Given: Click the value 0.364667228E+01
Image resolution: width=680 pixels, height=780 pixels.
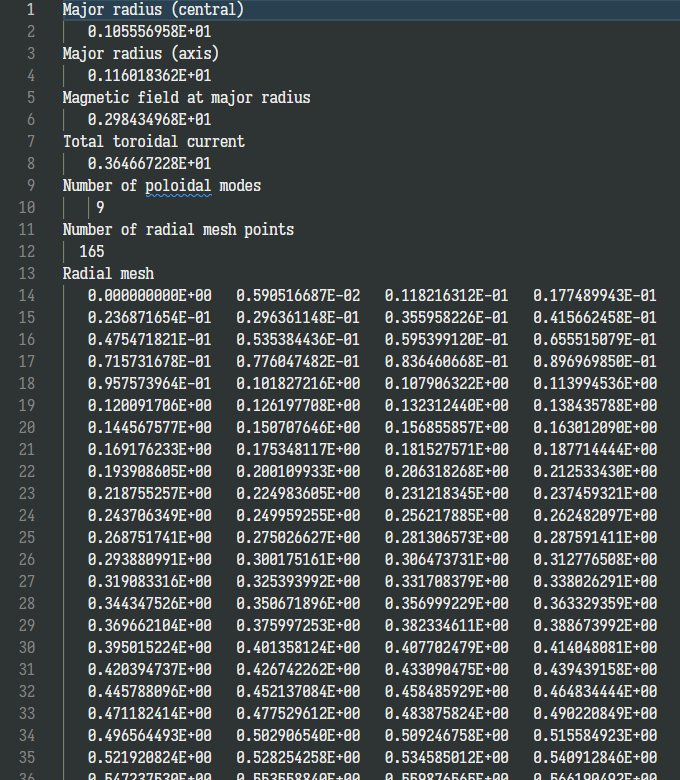Looking at the screenshot, I should 149,163.
